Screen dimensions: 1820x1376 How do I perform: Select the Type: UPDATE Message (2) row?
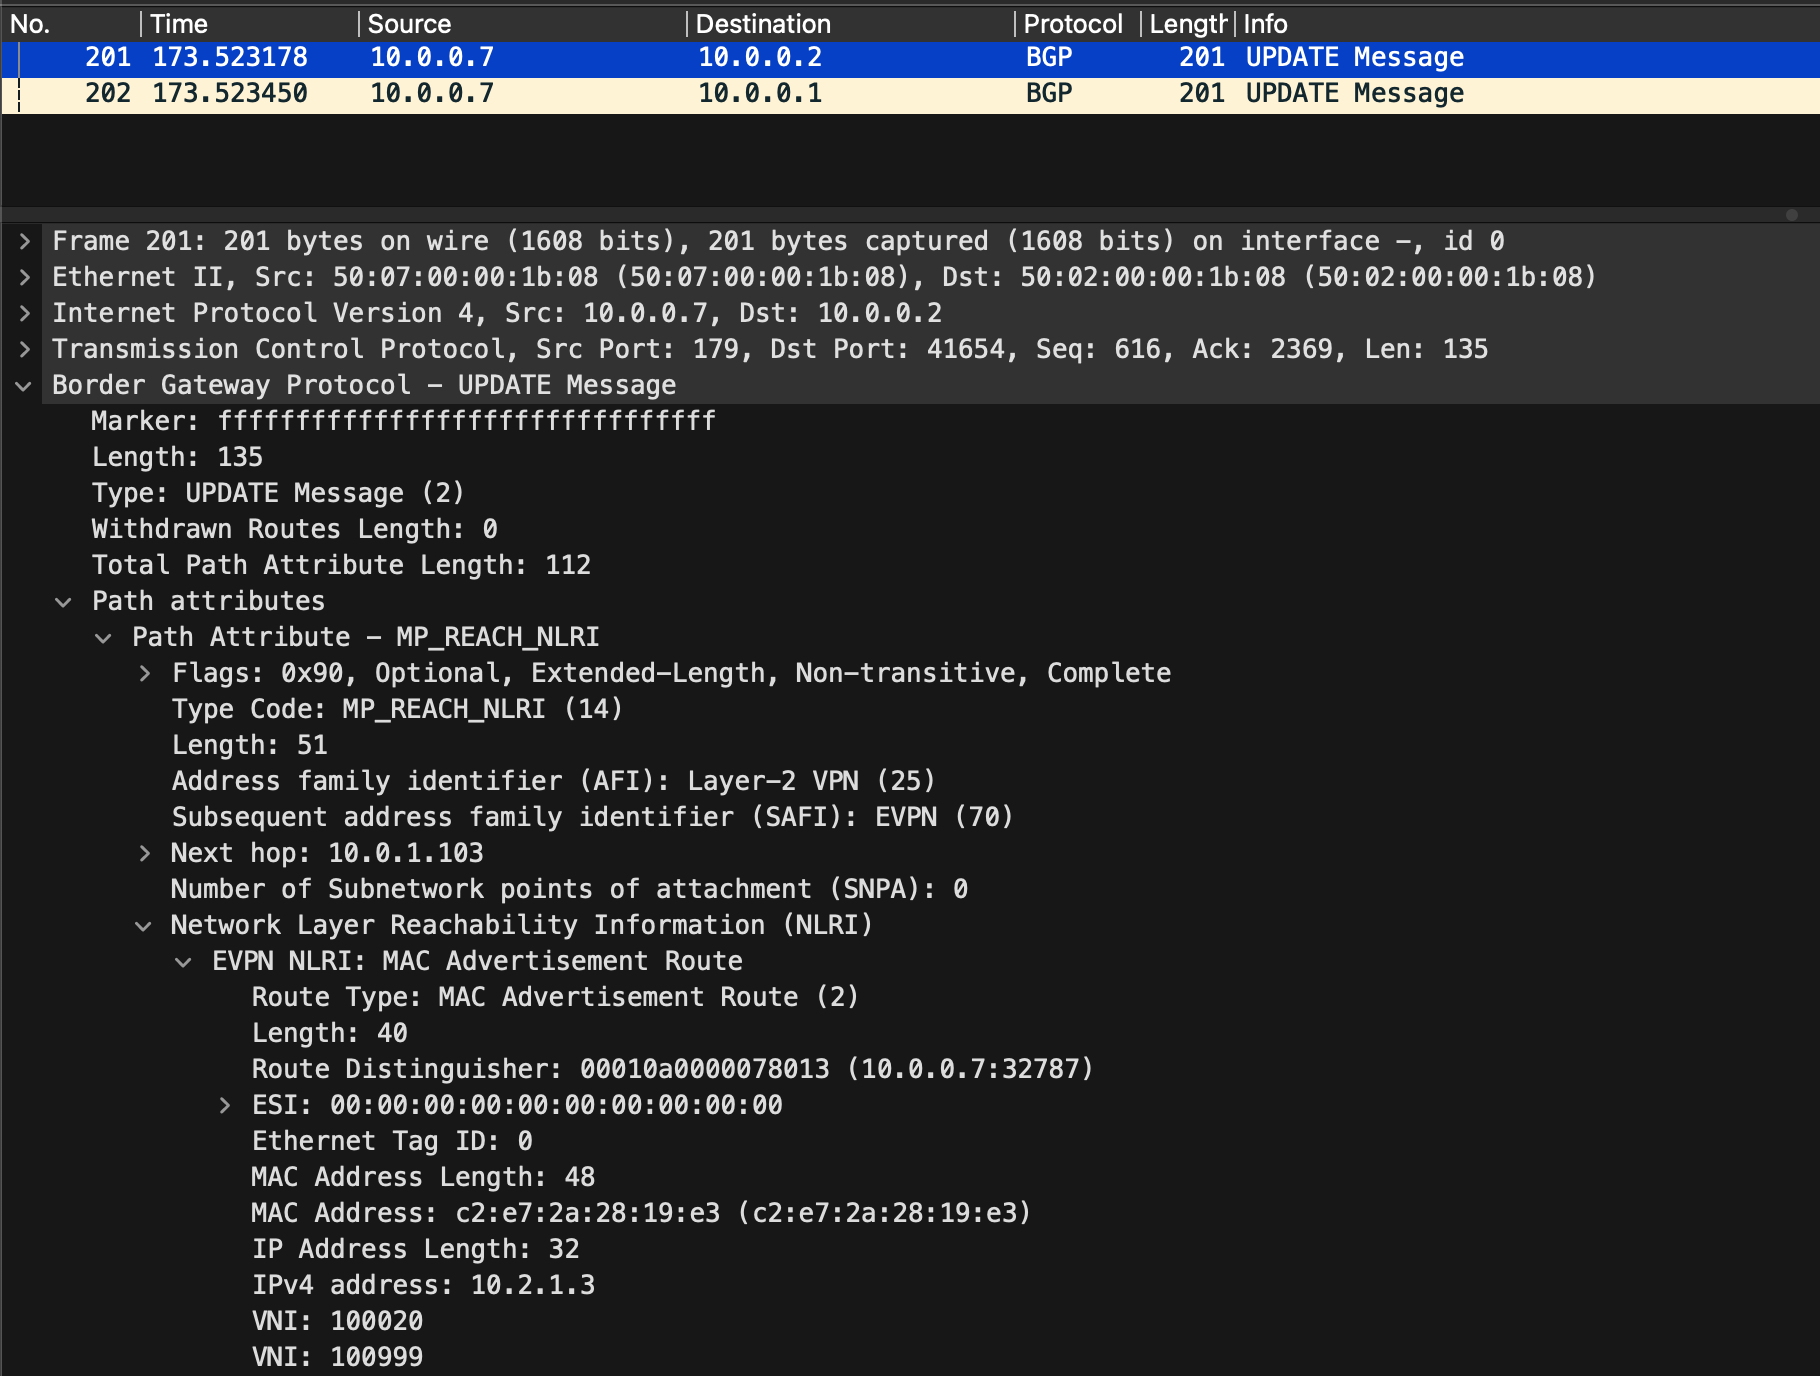(x=278, y=493)
